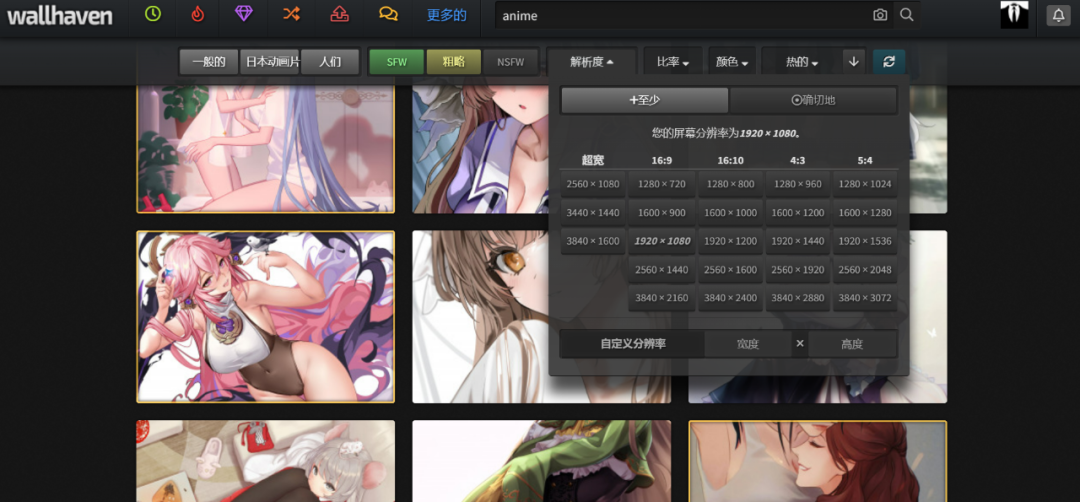
Task: Select the 至少 at-least mode
Action: click(645, 100)
